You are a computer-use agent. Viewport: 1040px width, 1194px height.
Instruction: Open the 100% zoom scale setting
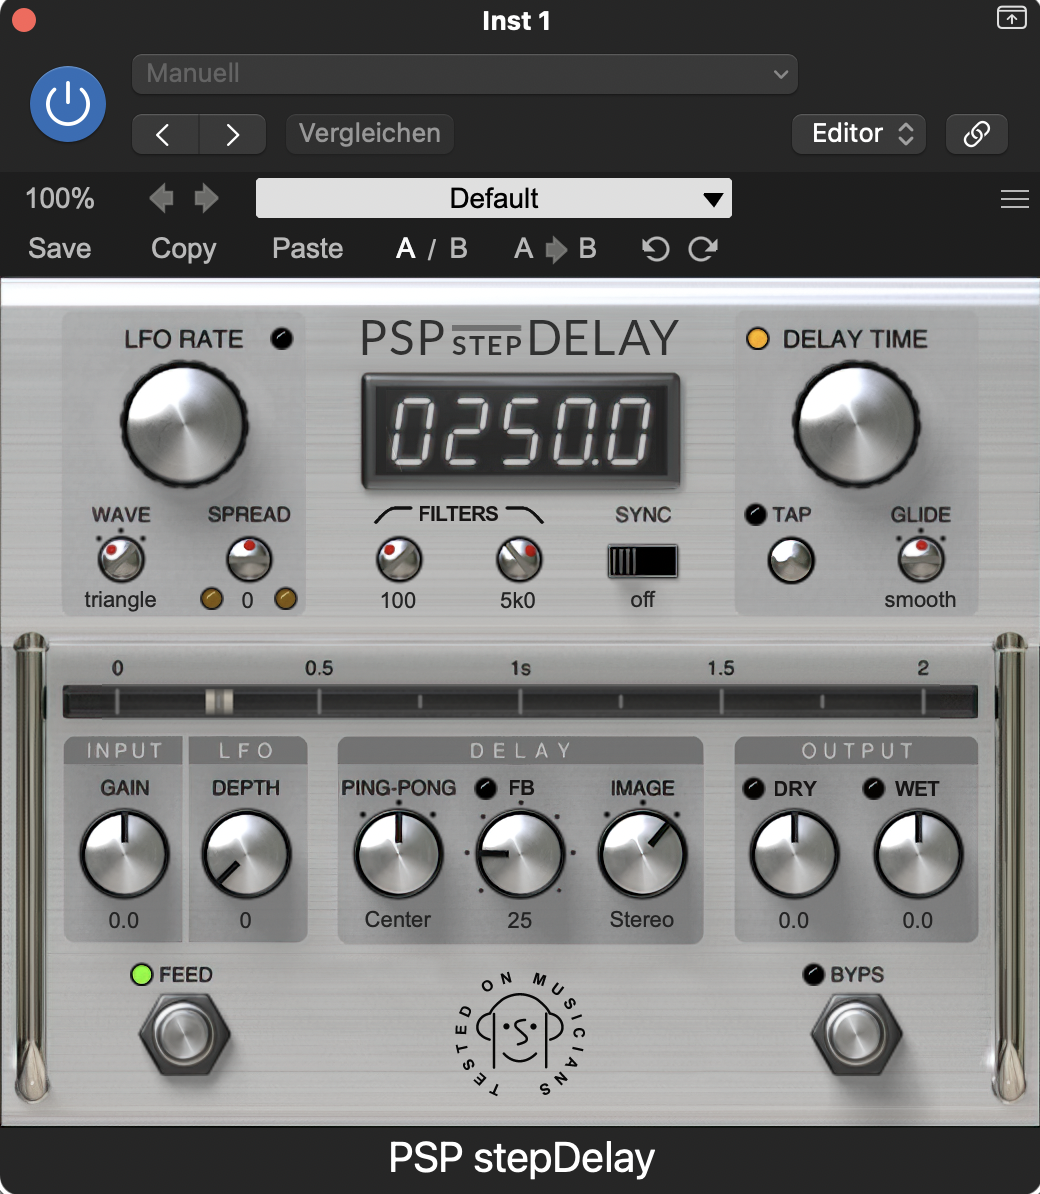60,199
